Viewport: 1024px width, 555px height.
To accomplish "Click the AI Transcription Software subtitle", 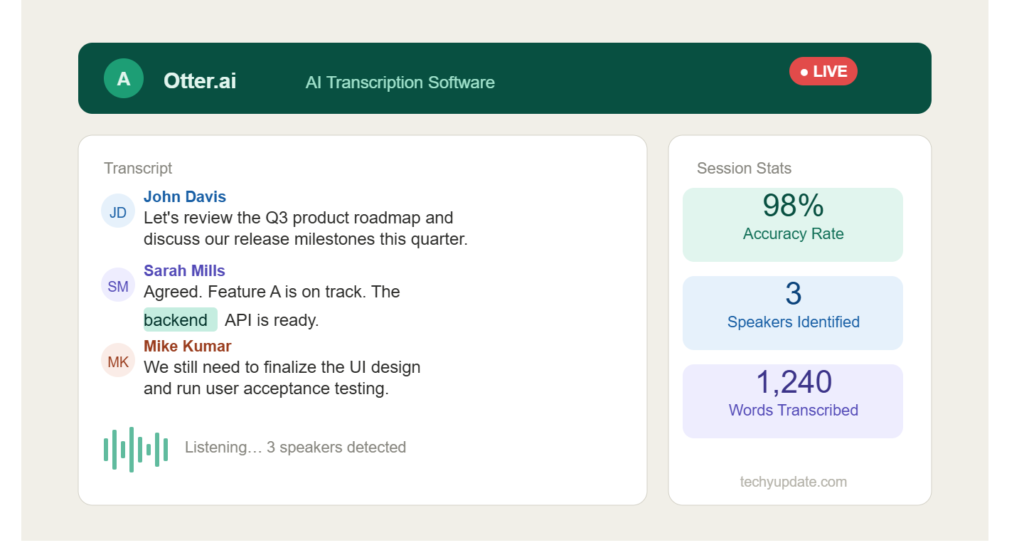I will [400, 83].
